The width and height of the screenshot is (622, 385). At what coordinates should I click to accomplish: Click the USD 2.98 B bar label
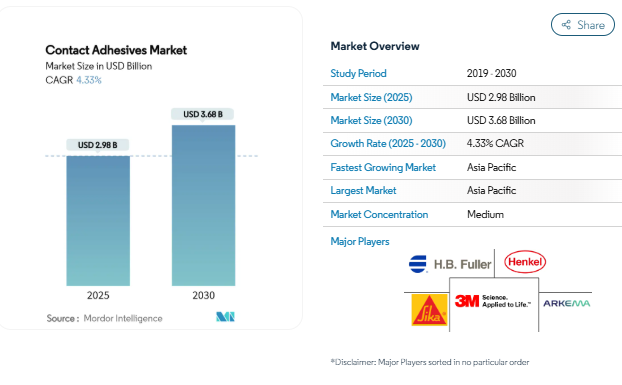[98, 145]
